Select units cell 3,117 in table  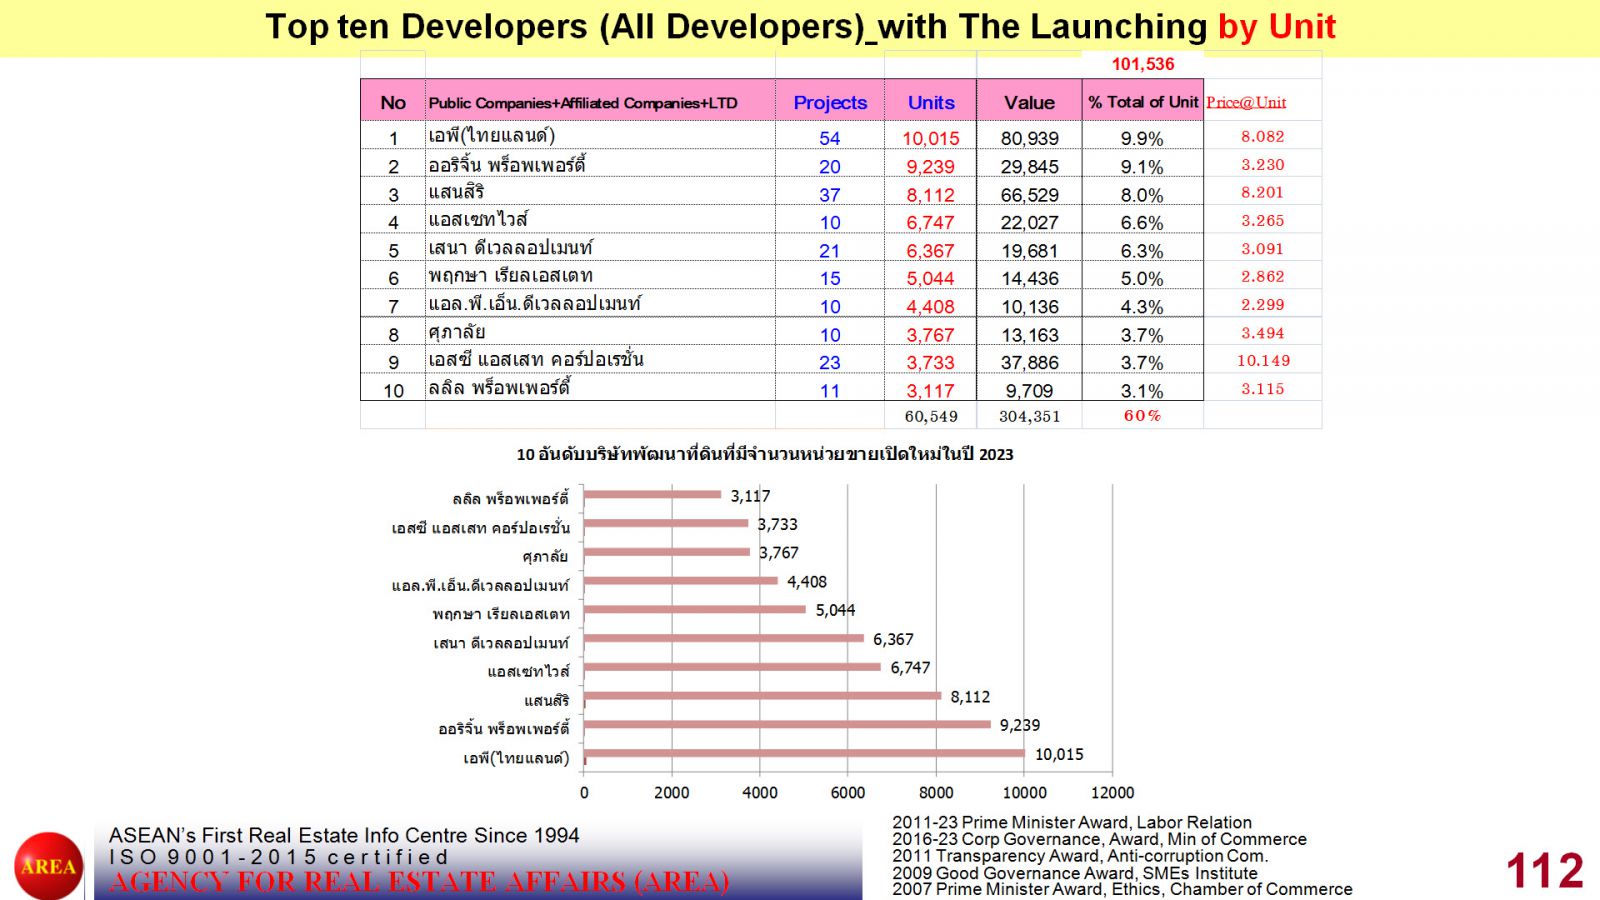point(931,390)
